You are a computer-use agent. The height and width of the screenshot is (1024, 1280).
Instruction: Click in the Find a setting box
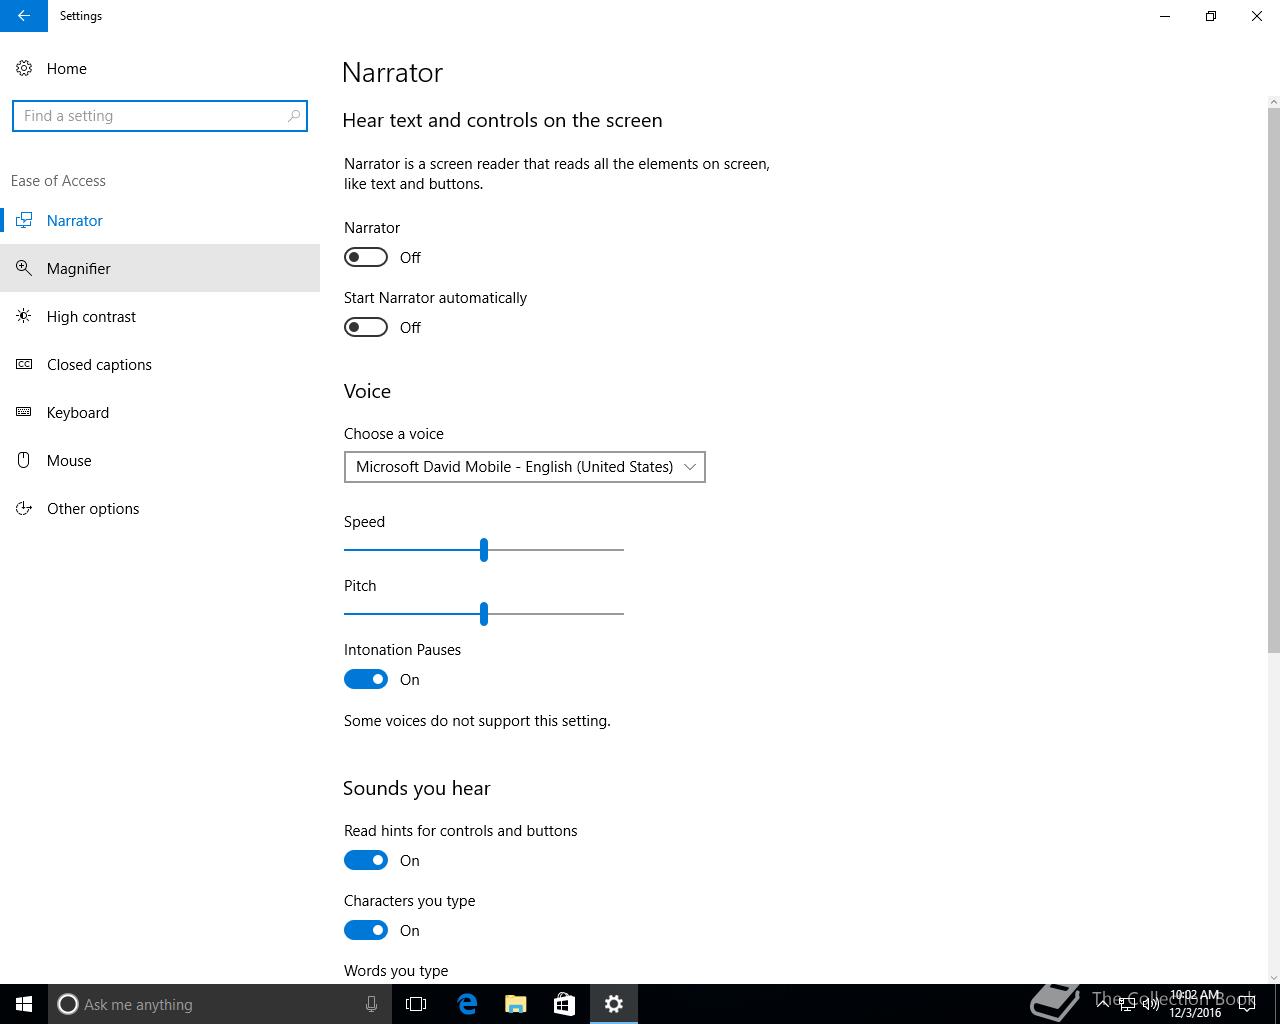160,116
